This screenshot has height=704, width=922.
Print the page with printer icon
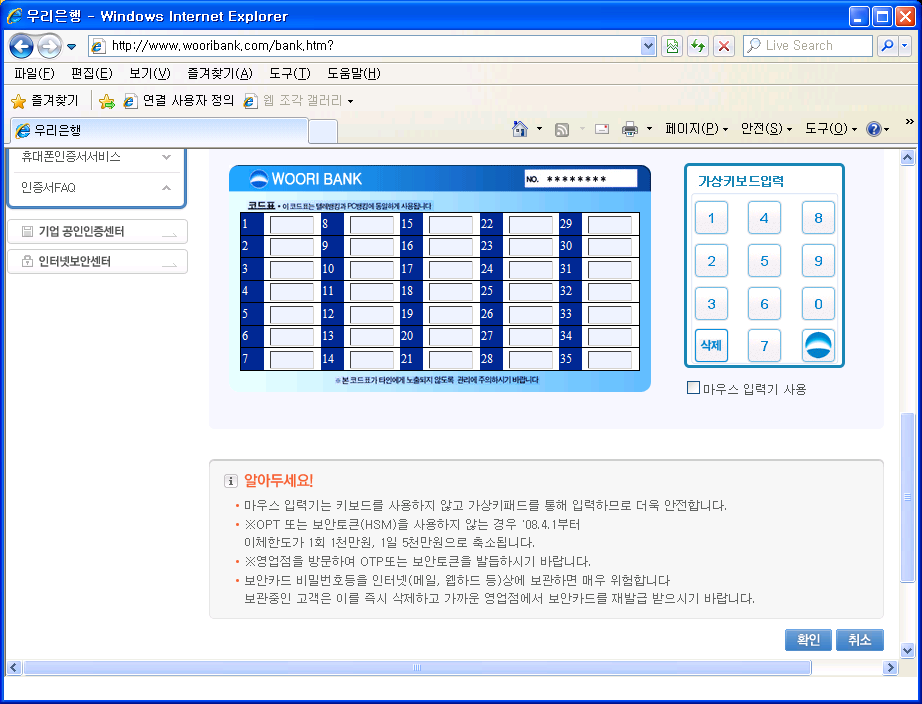point(630,129)
